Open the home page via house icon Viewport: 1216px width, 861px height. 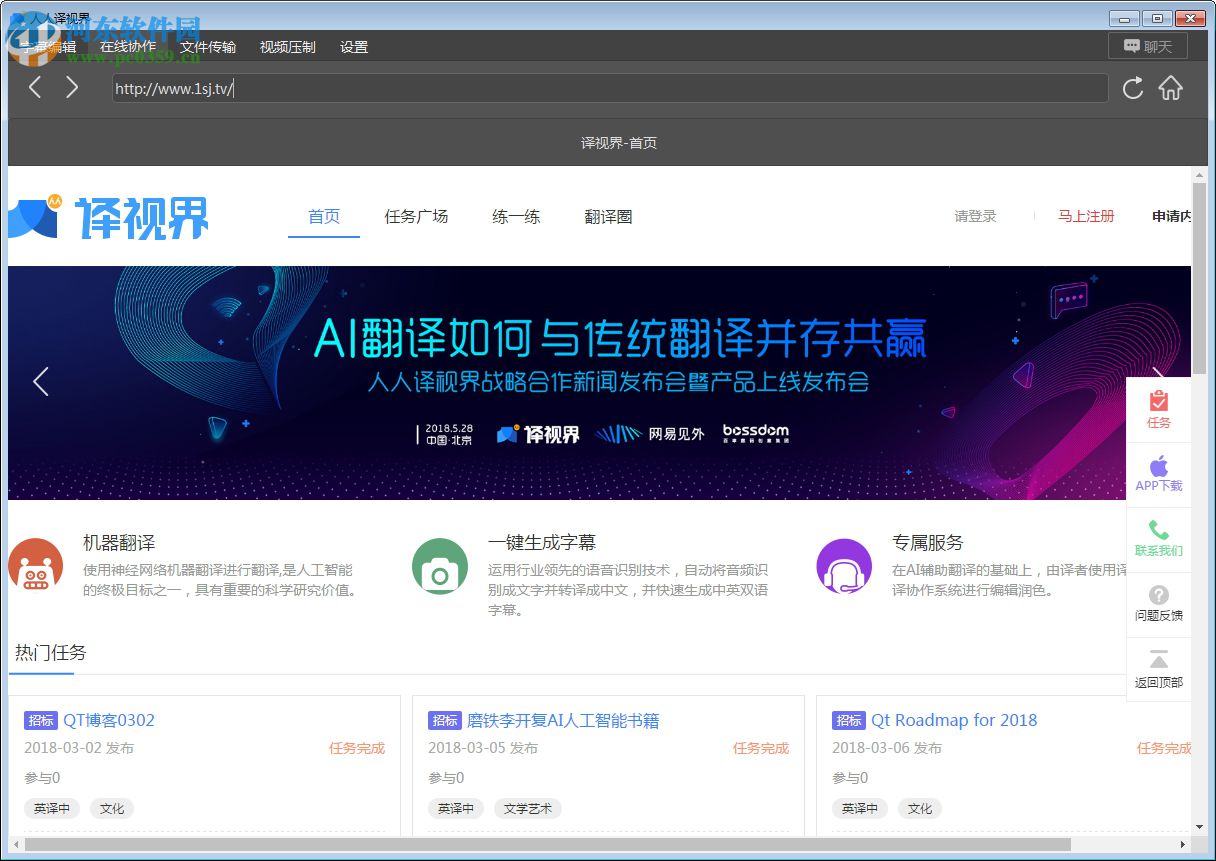coord(1170,88)
